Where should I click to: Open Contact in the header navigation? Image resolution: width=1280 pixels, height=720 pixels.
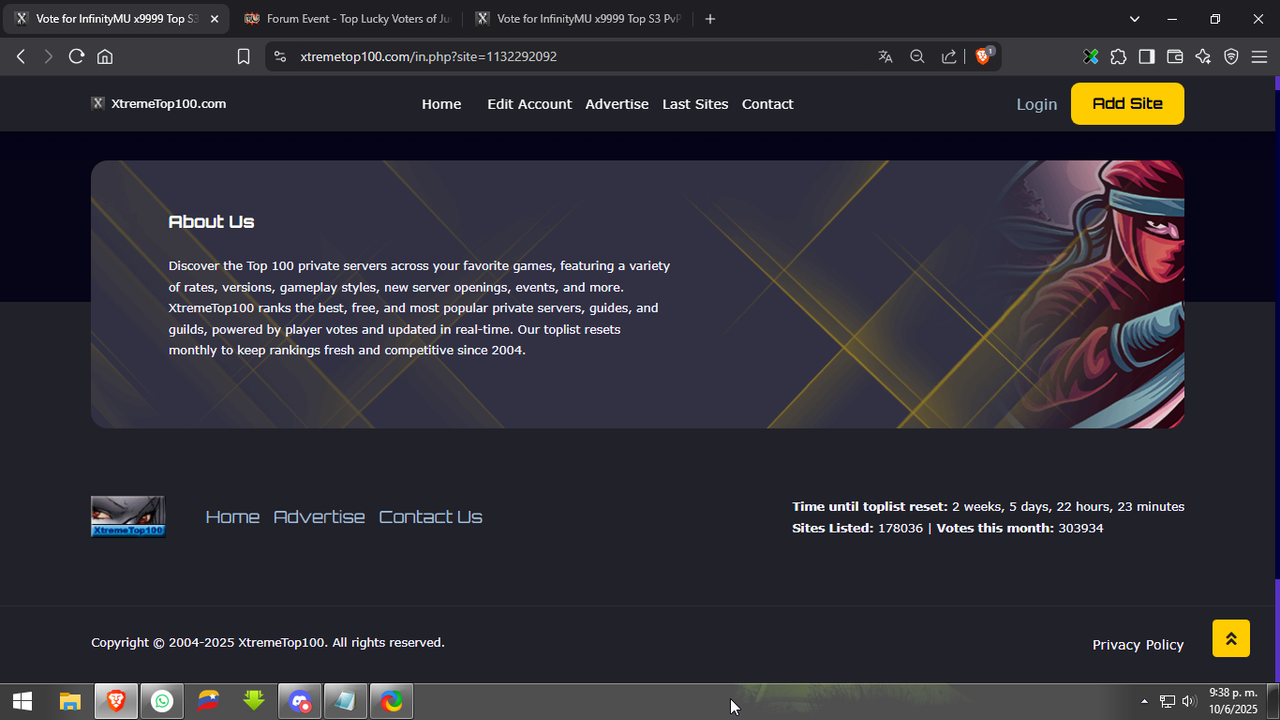pos(767,104)
